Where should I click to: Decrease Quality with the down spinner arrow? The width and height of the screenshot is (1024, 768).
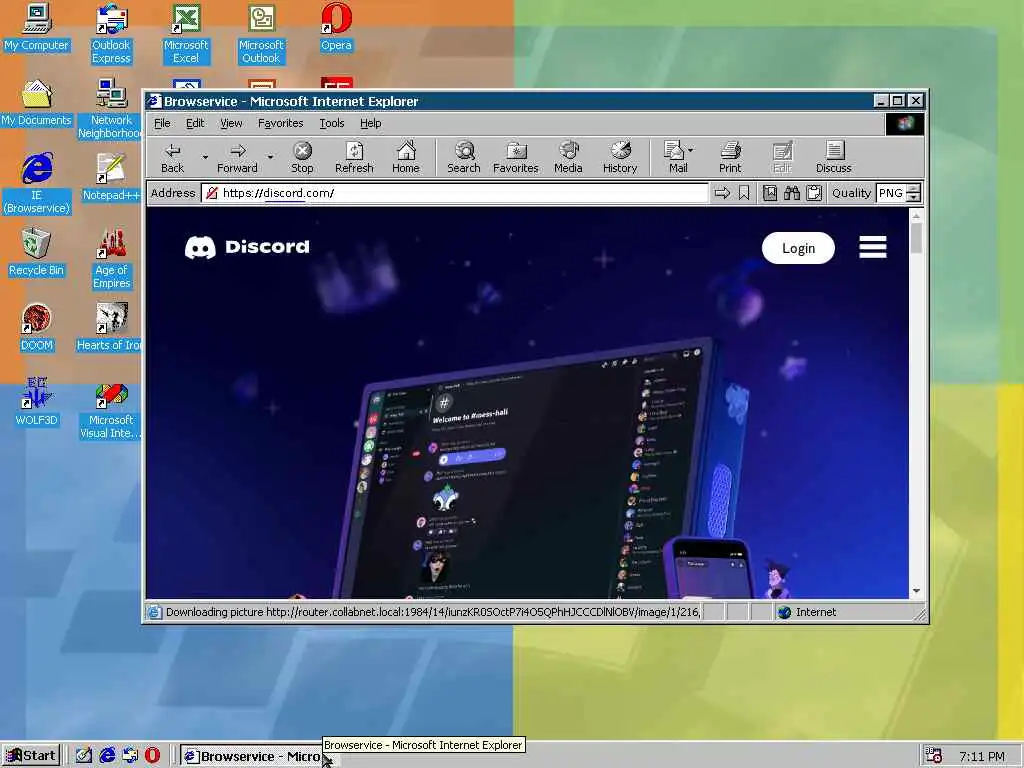tap(914, 197)
